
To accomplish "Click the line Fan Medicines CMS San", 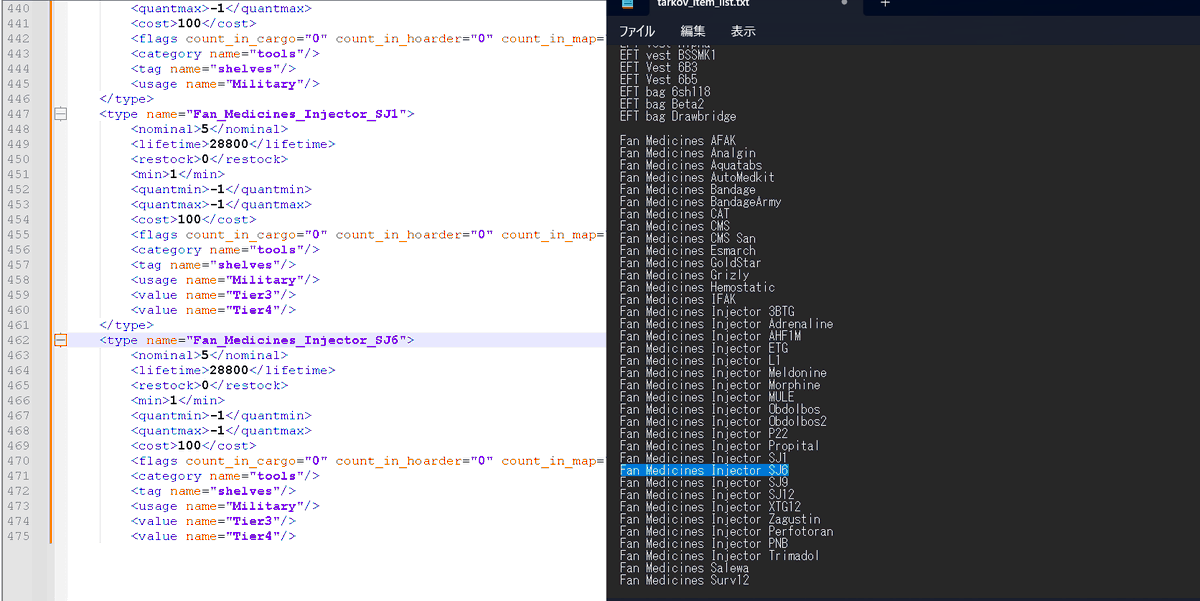I will [x=687, y=238].
